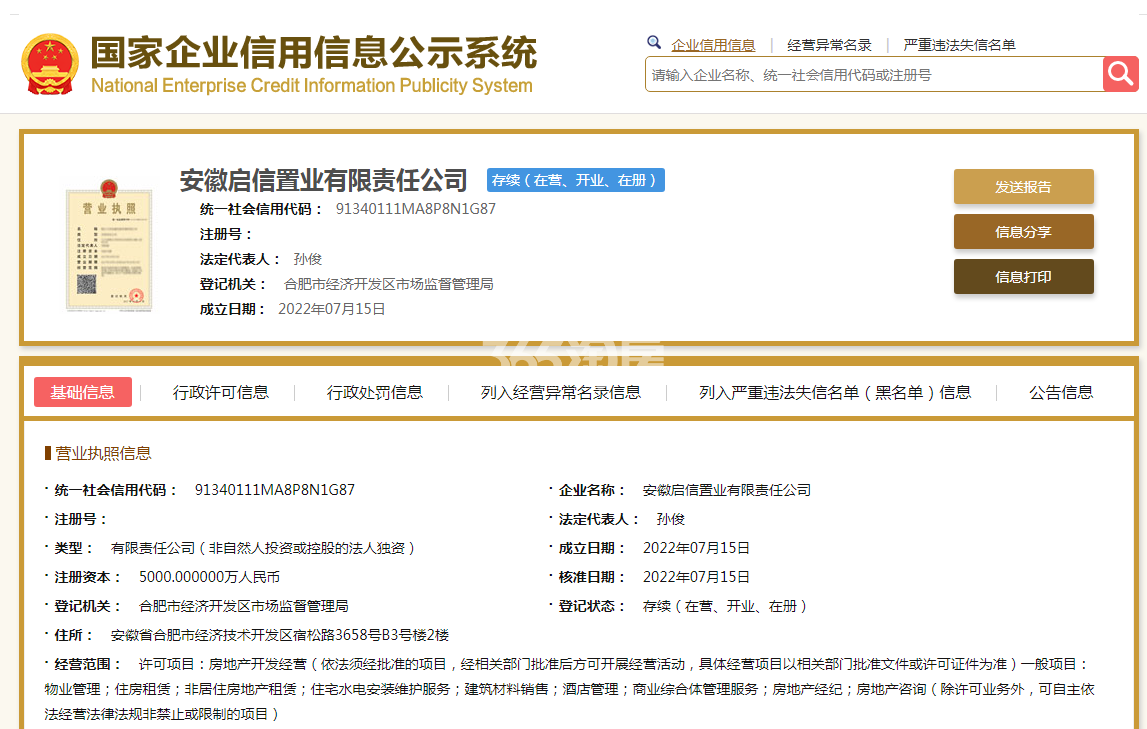Open the 行政许可信息 tab
This screenshot has height=729, width=1147.
click(221, 393)
